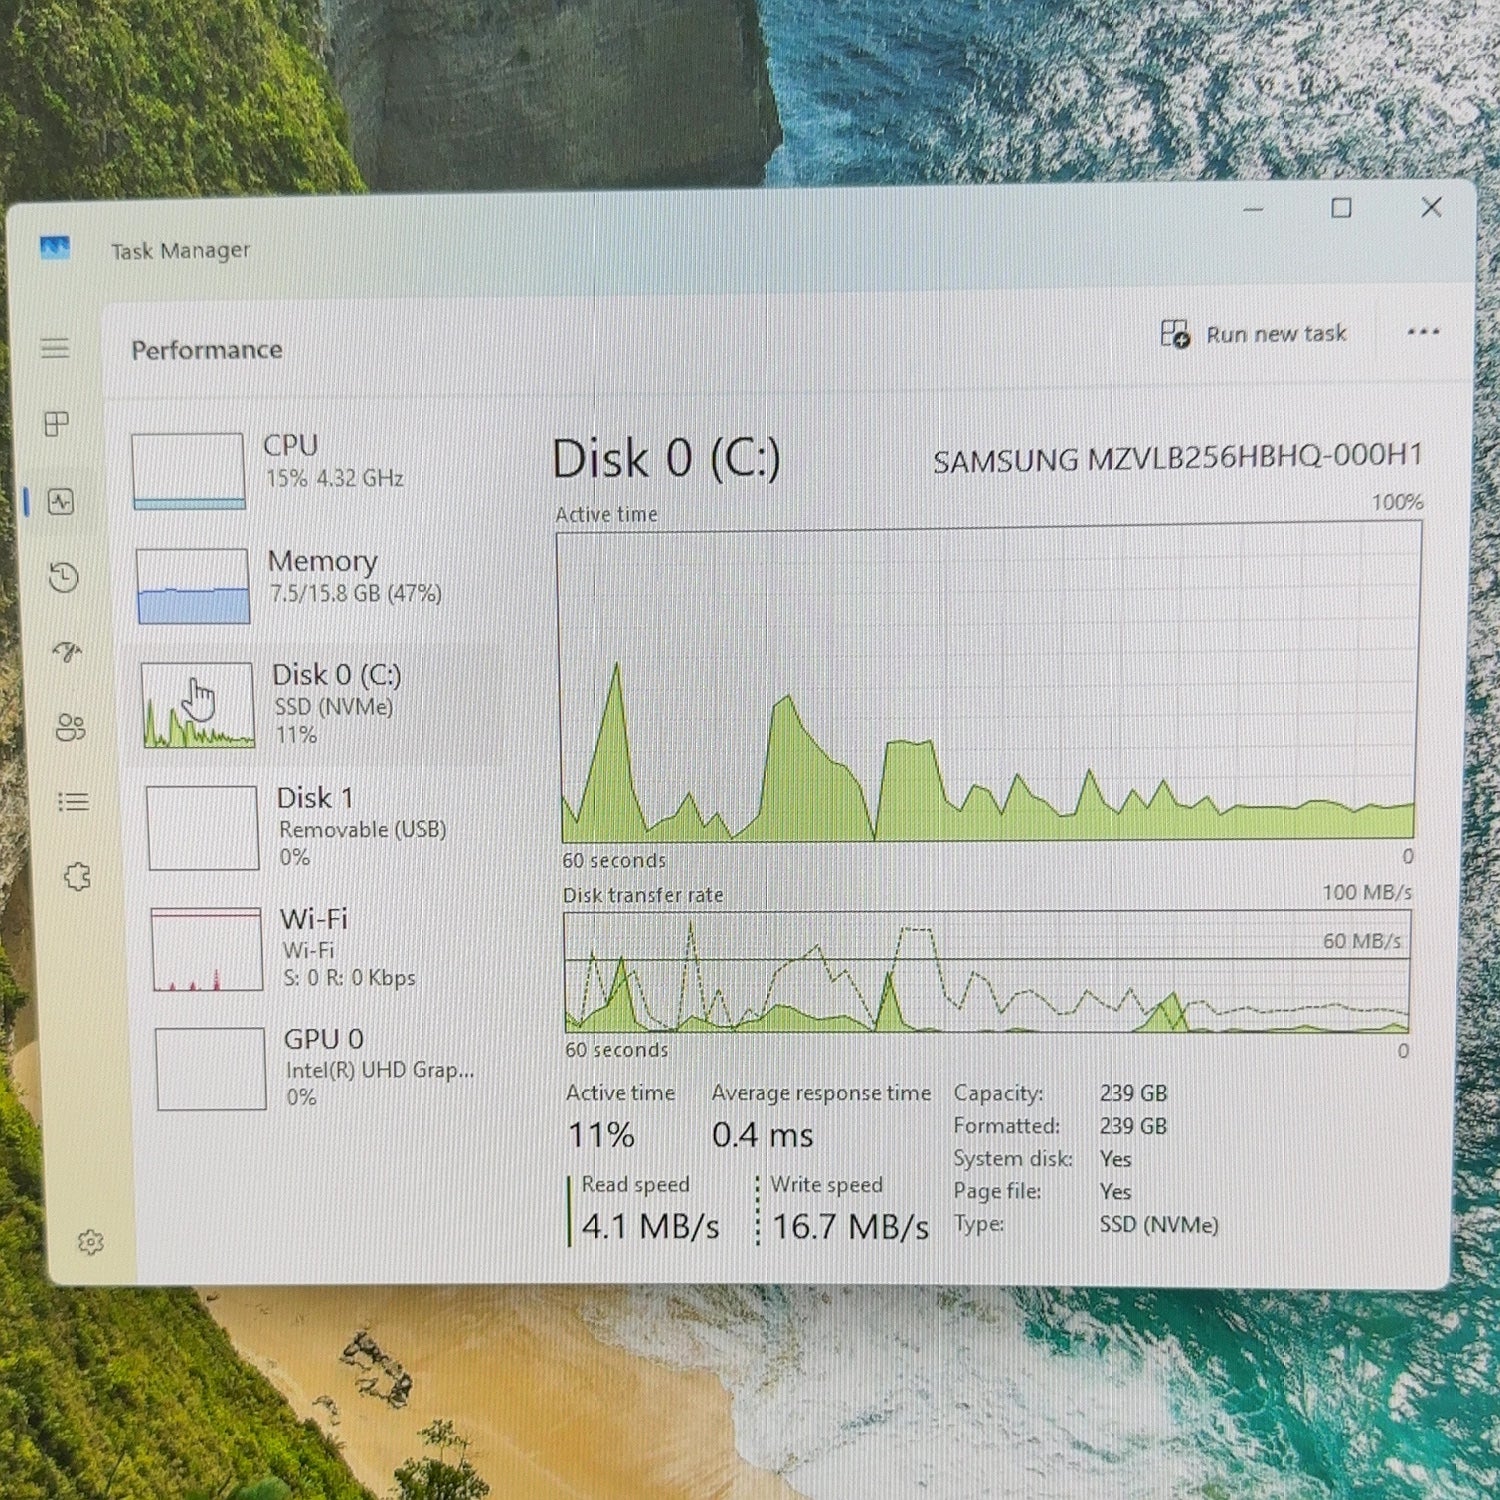Go to Processes page icon
1500x1500 pixels.
[57, 424]
